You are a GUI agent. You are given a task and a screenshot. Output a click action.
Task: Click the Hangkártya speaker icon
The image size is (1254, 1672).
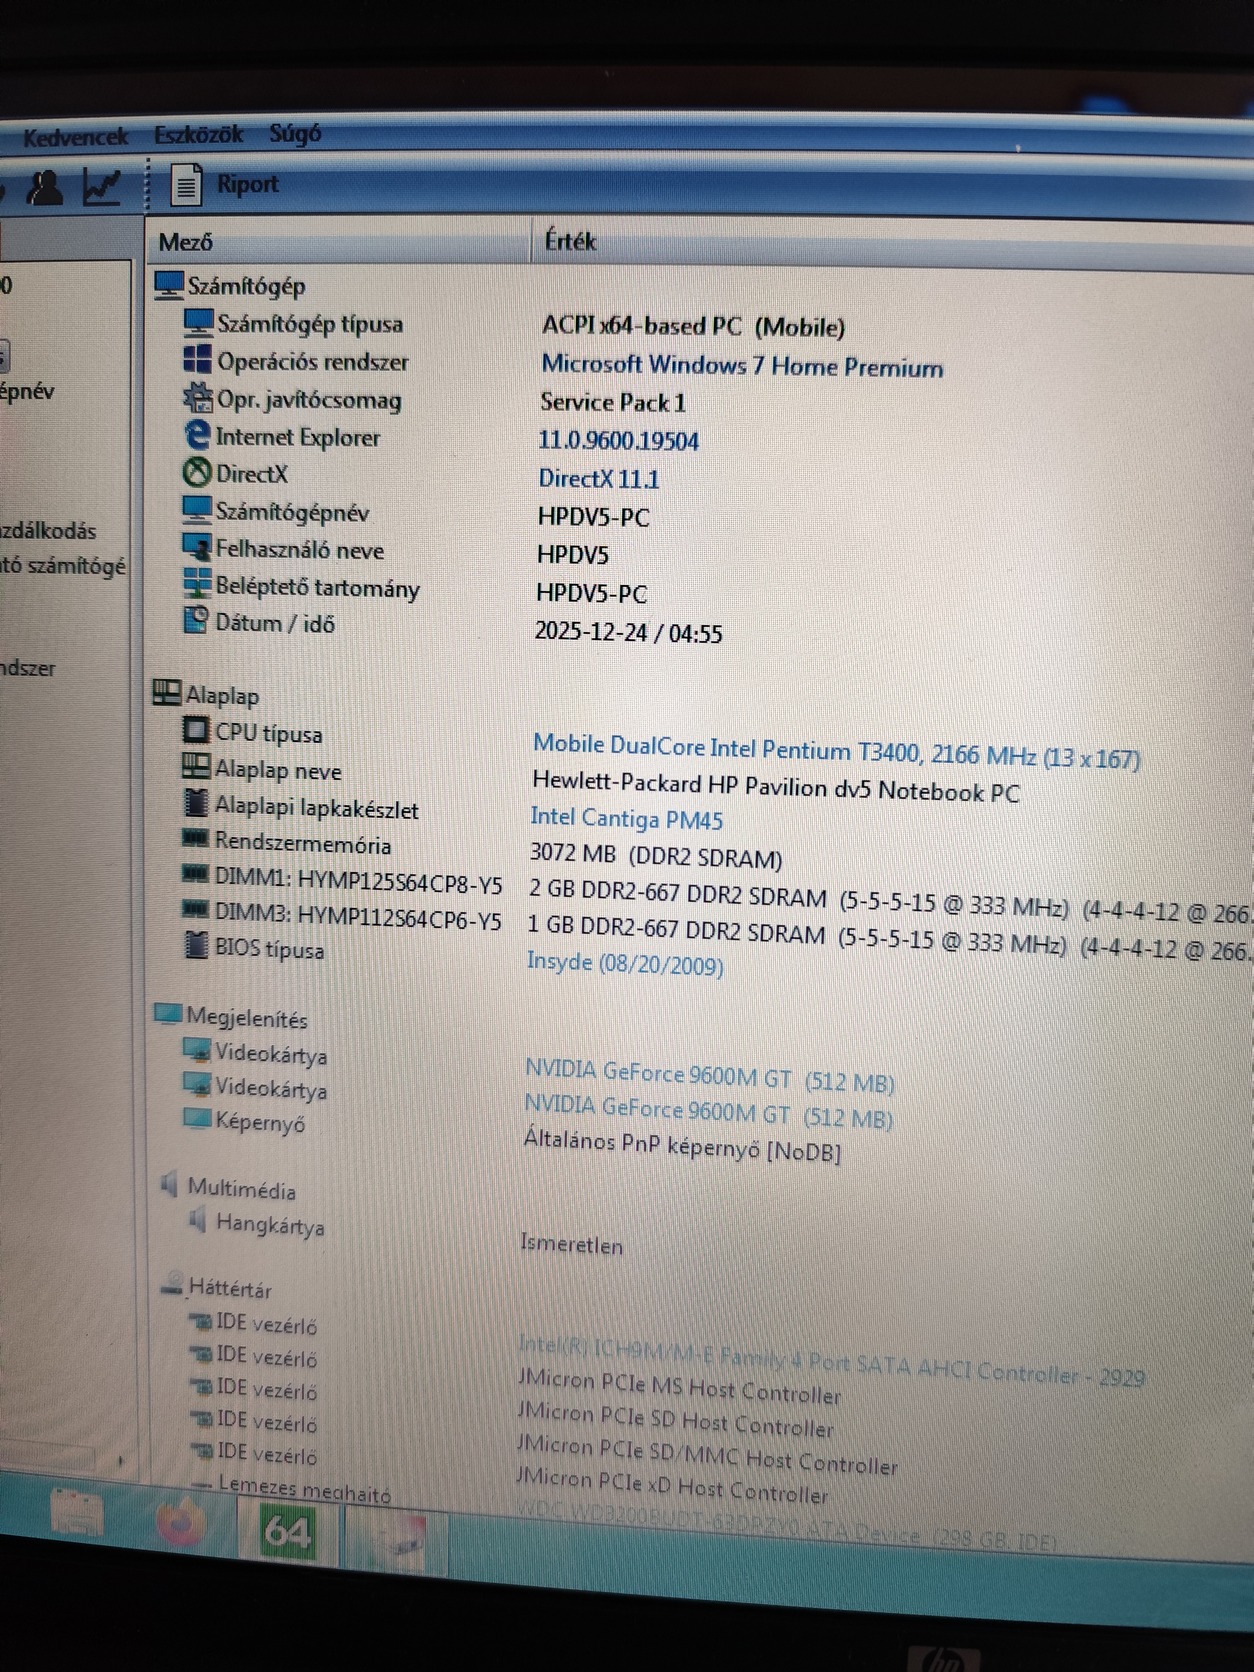[198, 1220]
